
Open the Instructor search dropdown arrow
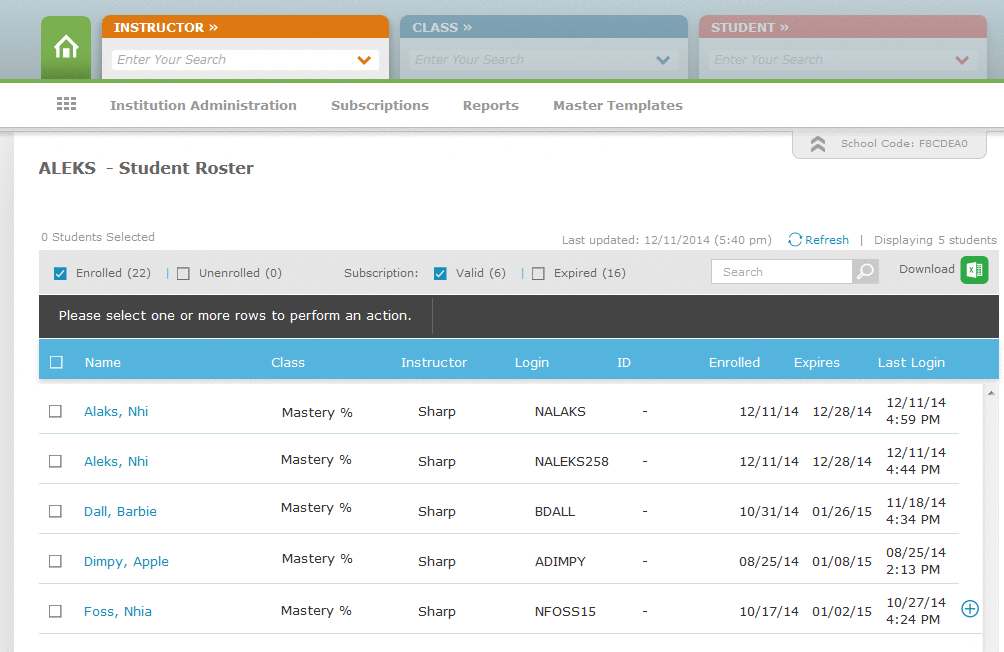click(364, 60)
